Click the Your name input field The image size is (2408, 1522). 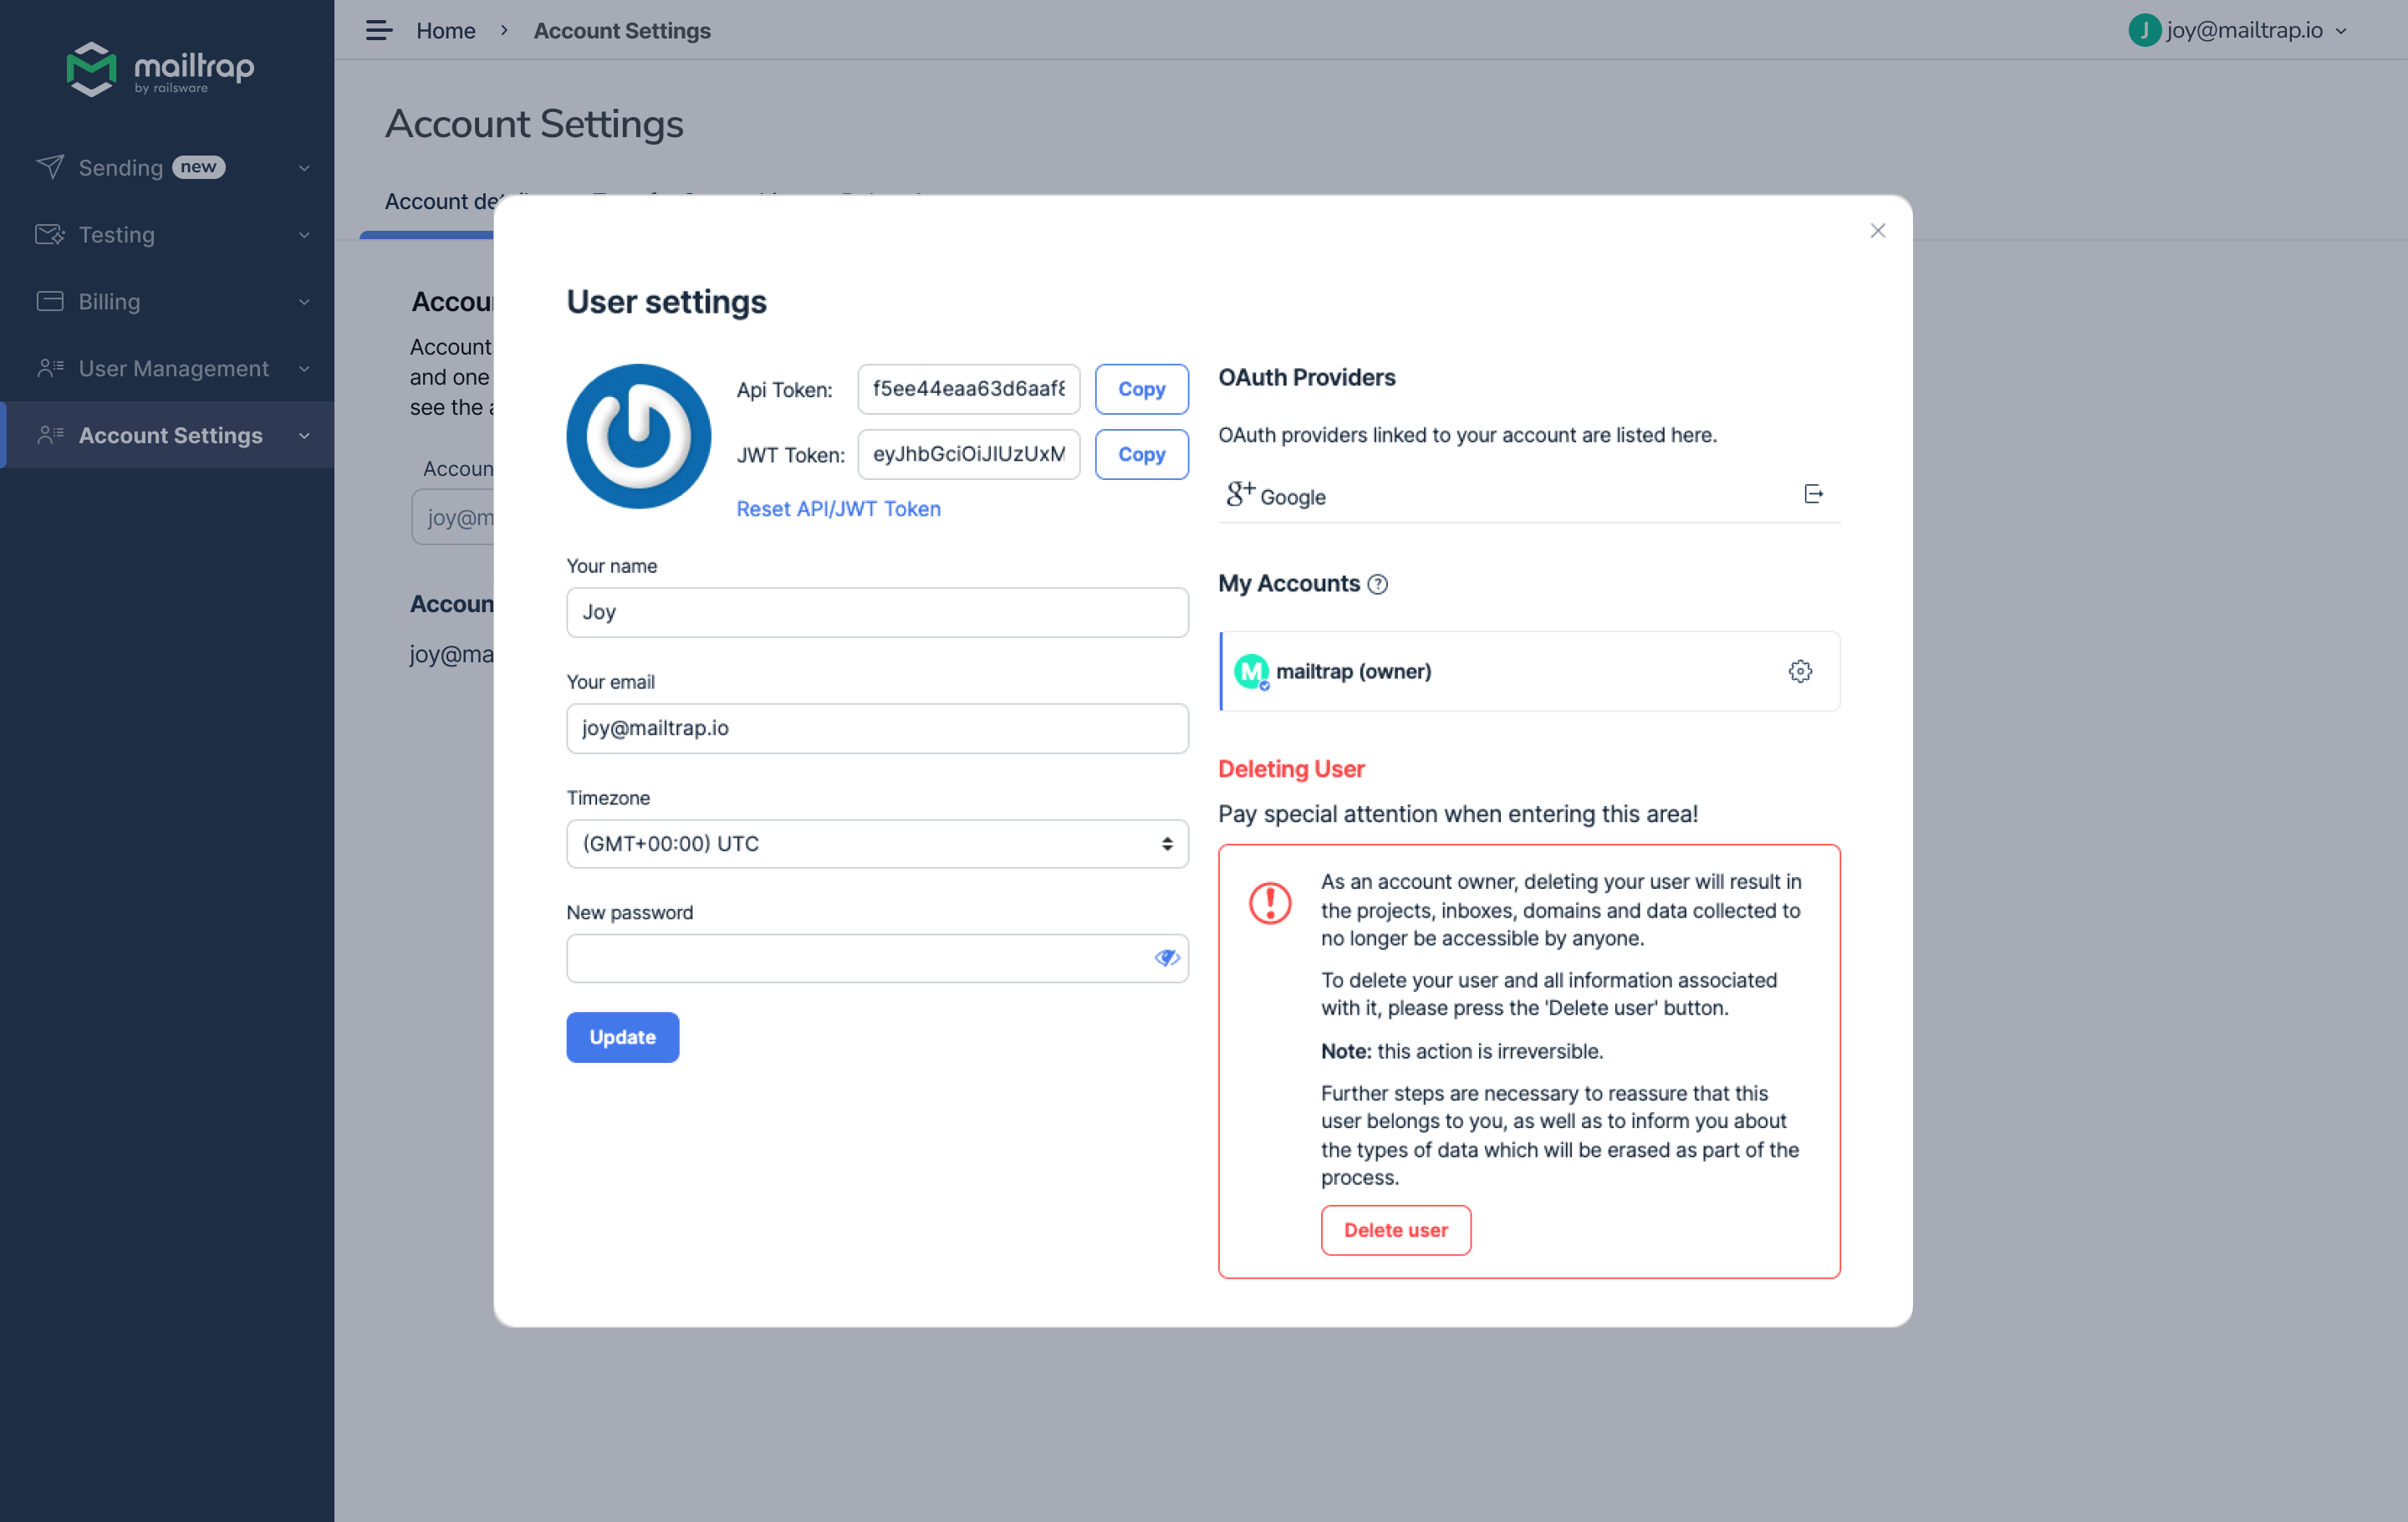pyautogui.click(x=877, y=612)
